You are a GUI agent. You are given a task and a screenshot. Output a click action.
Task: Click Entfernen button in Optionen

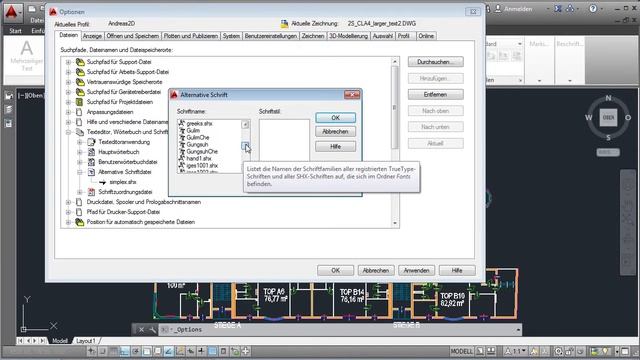[436, 94]
